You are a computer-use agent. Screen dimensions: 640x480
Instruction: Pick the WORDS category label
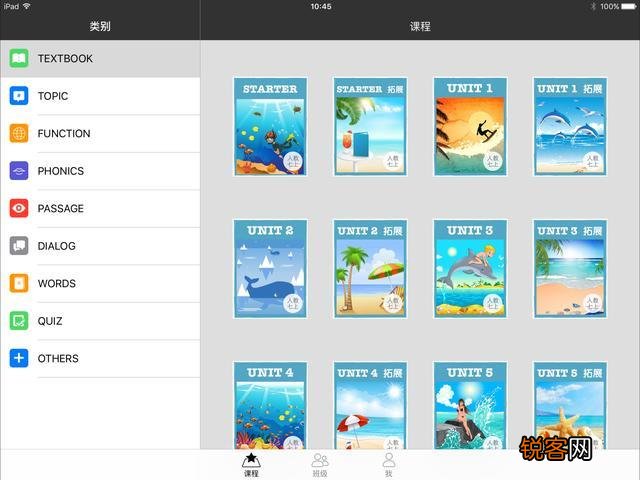click(57, 284)
